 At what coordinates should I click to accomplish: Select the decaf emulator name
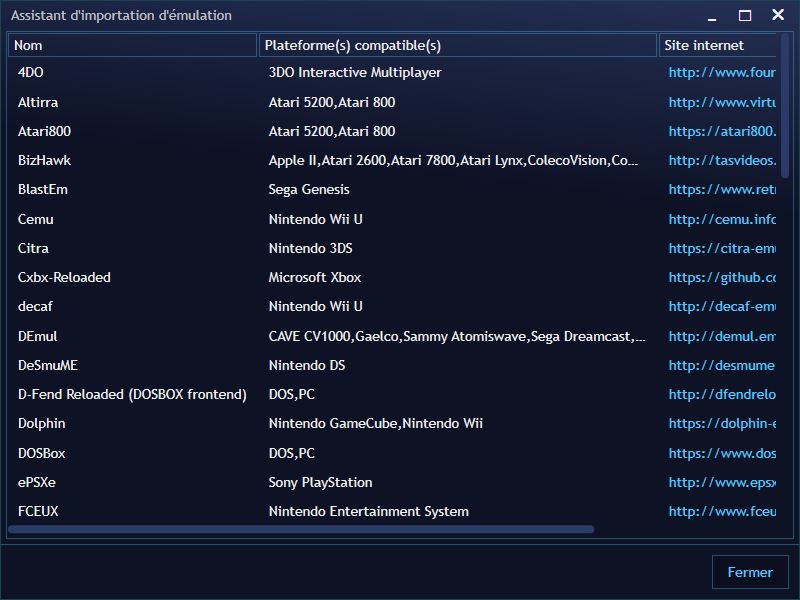coord(35,306)
